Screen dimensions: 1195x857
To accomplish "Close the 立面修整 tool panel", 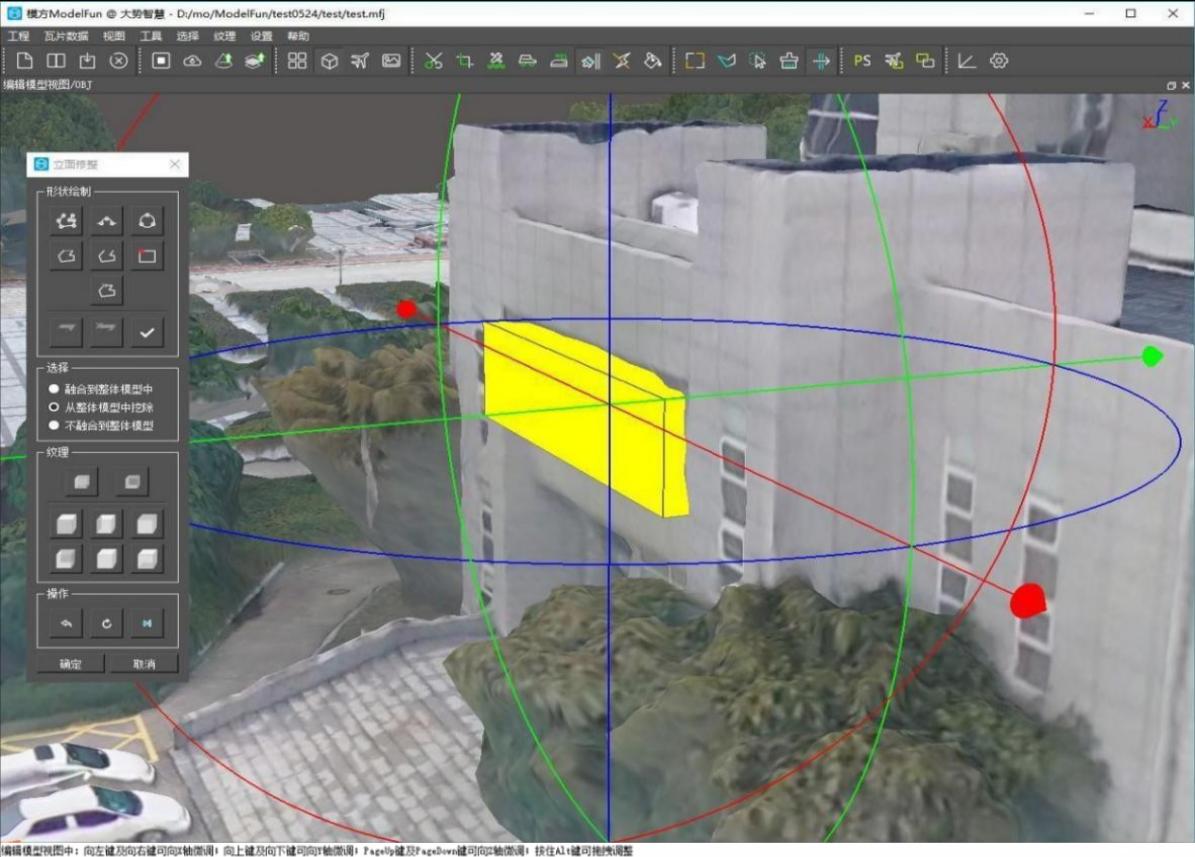I will [175, 164].
